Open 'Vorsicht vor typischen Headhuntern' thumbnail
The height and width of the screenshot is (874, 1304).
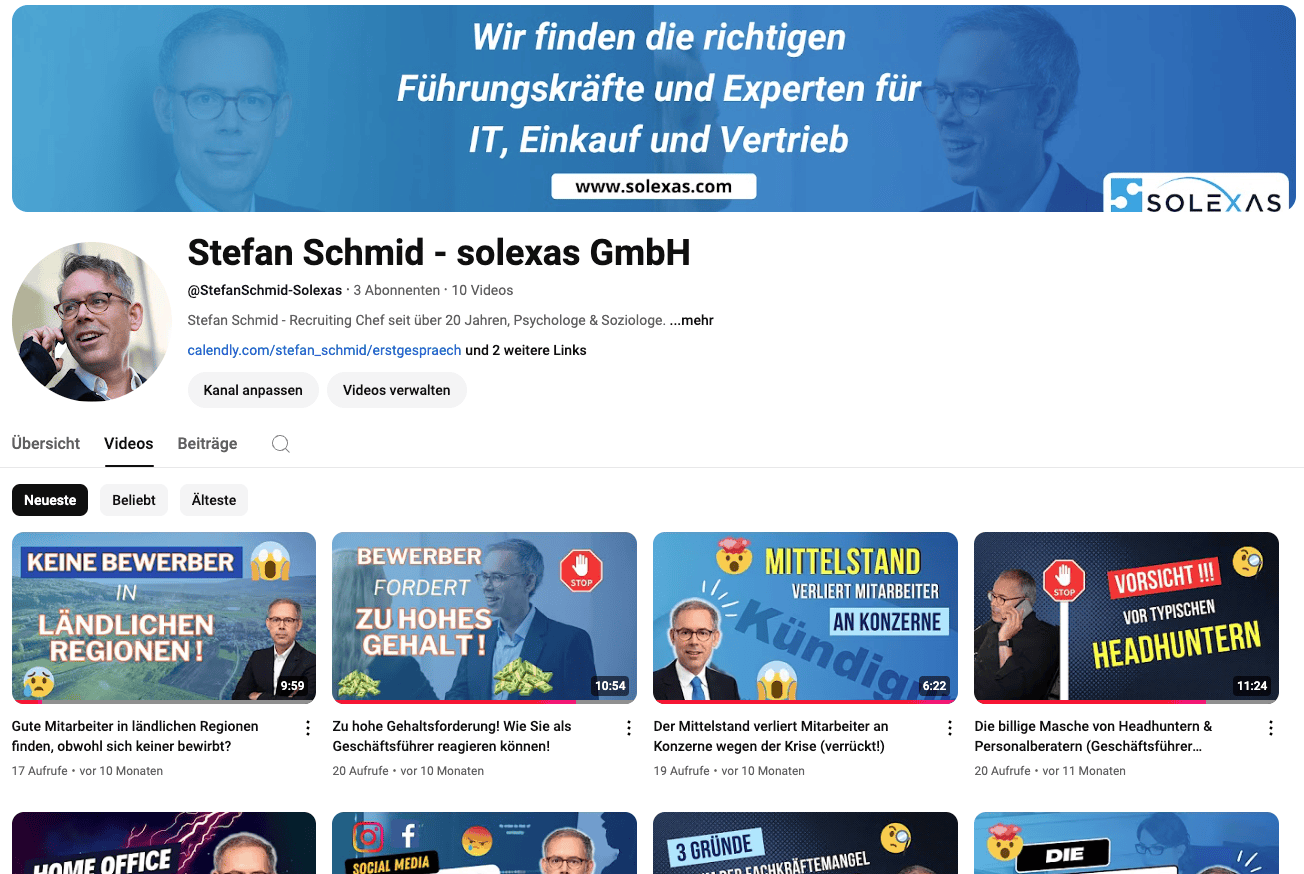(1126, 617)
